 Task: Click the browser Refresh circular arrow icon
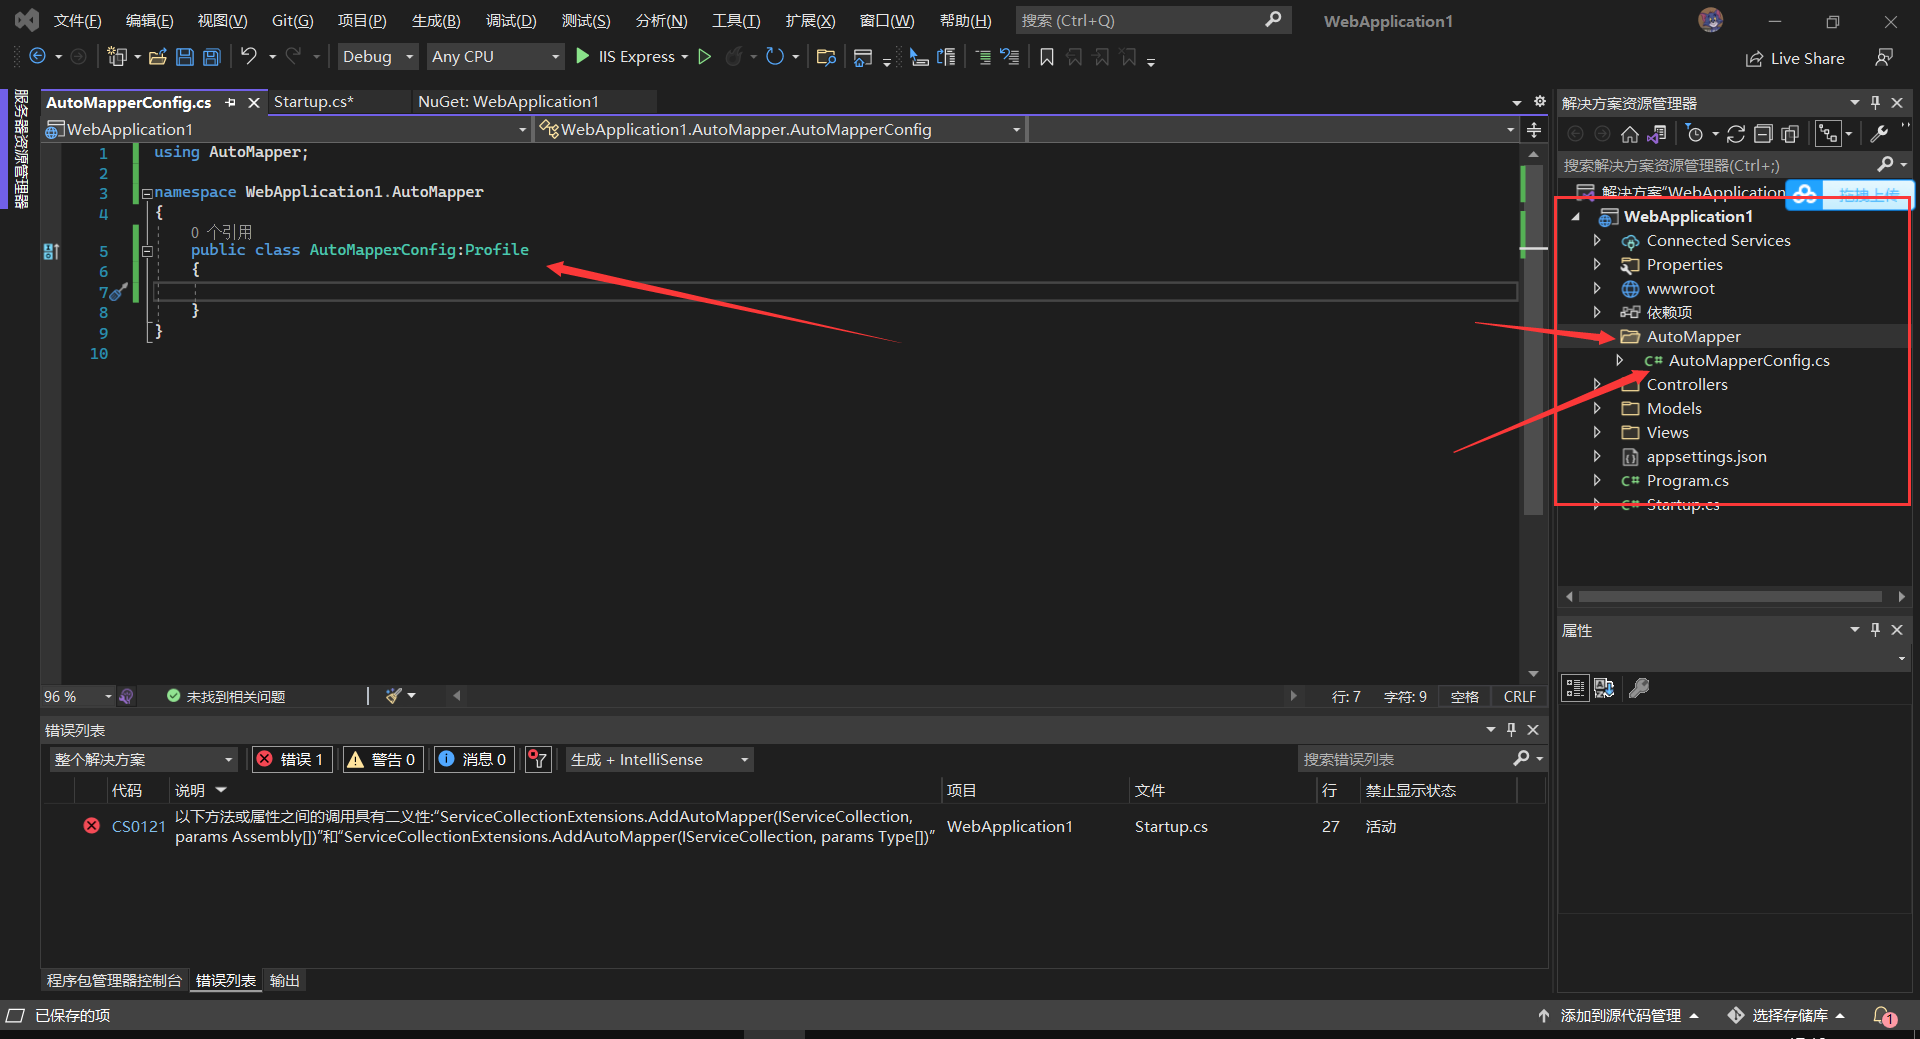coord(775,57)
